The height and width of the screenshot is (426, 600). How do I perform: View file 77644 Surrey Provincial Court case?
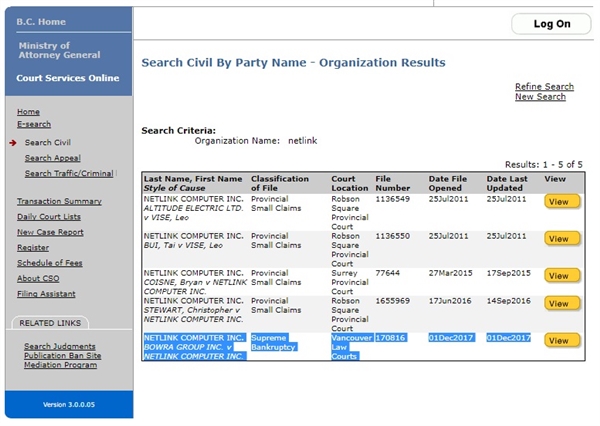(x=562, y=276)
